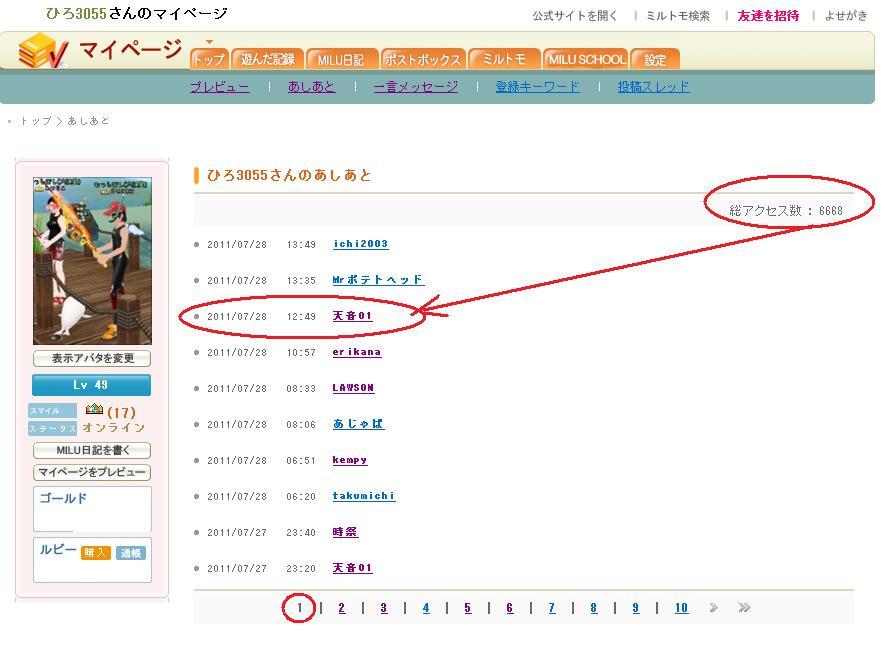Switch to the MILU日記 tab
885x656 pixels.
[x=341, y=60]
